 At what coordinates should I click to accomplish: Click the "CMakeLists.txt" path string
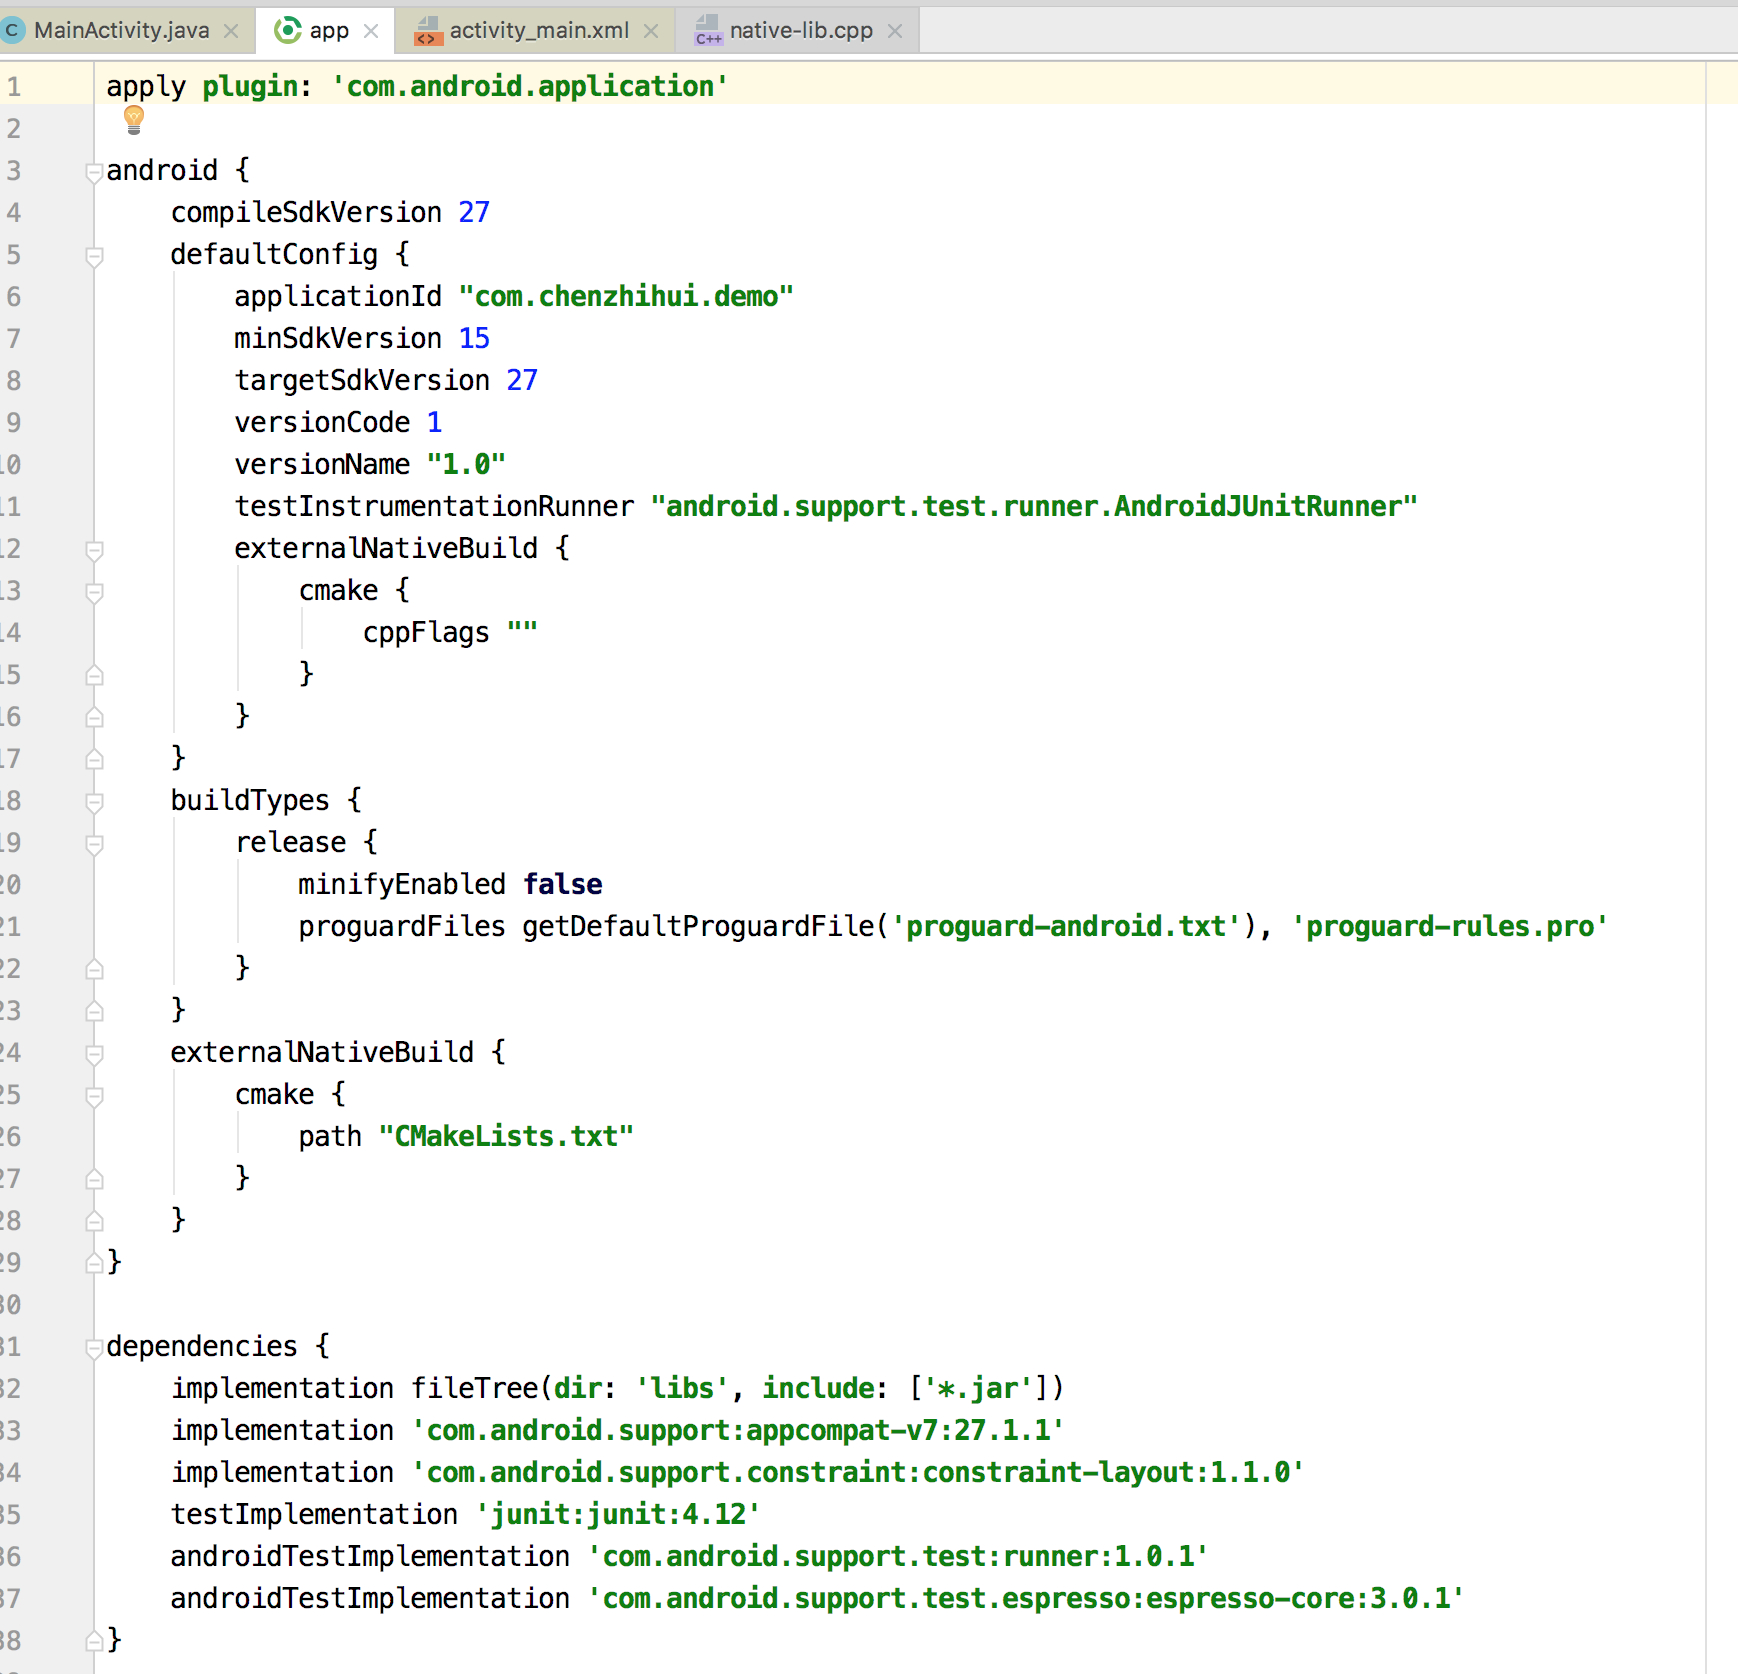(506, 1136)
